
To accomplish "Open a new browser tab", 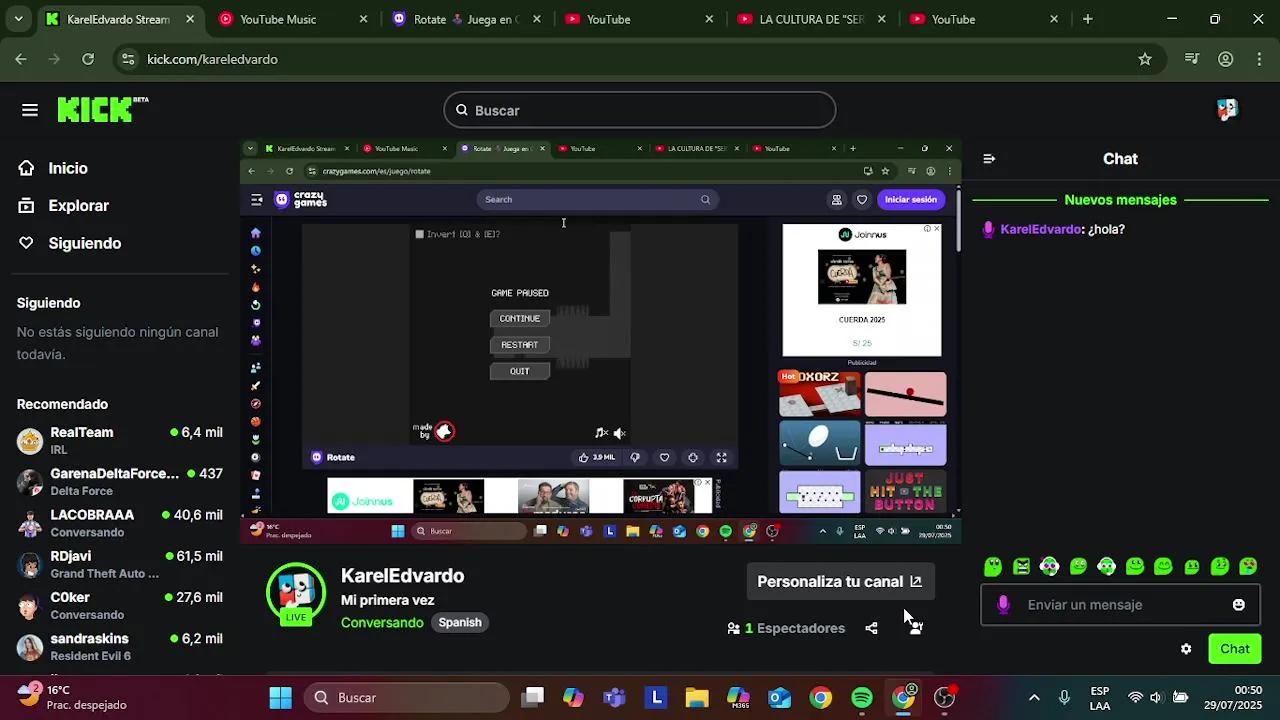I will (1087, 19).
